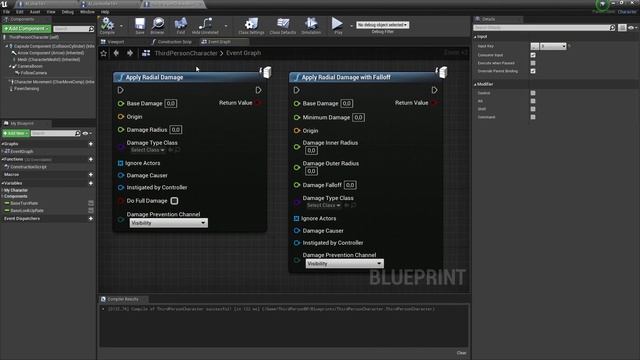Click the graph overview icon by the breadcrumb
Viewport: 640px width, 360px height.
146,53
